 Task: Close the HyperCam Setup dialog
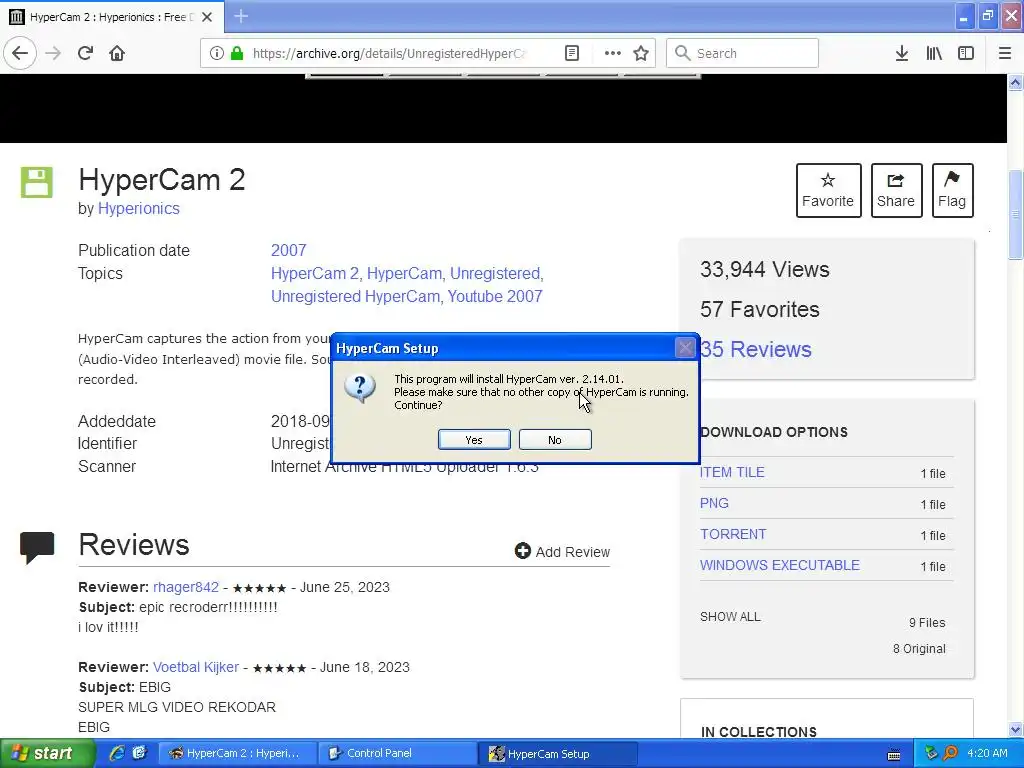click(685, 347)
